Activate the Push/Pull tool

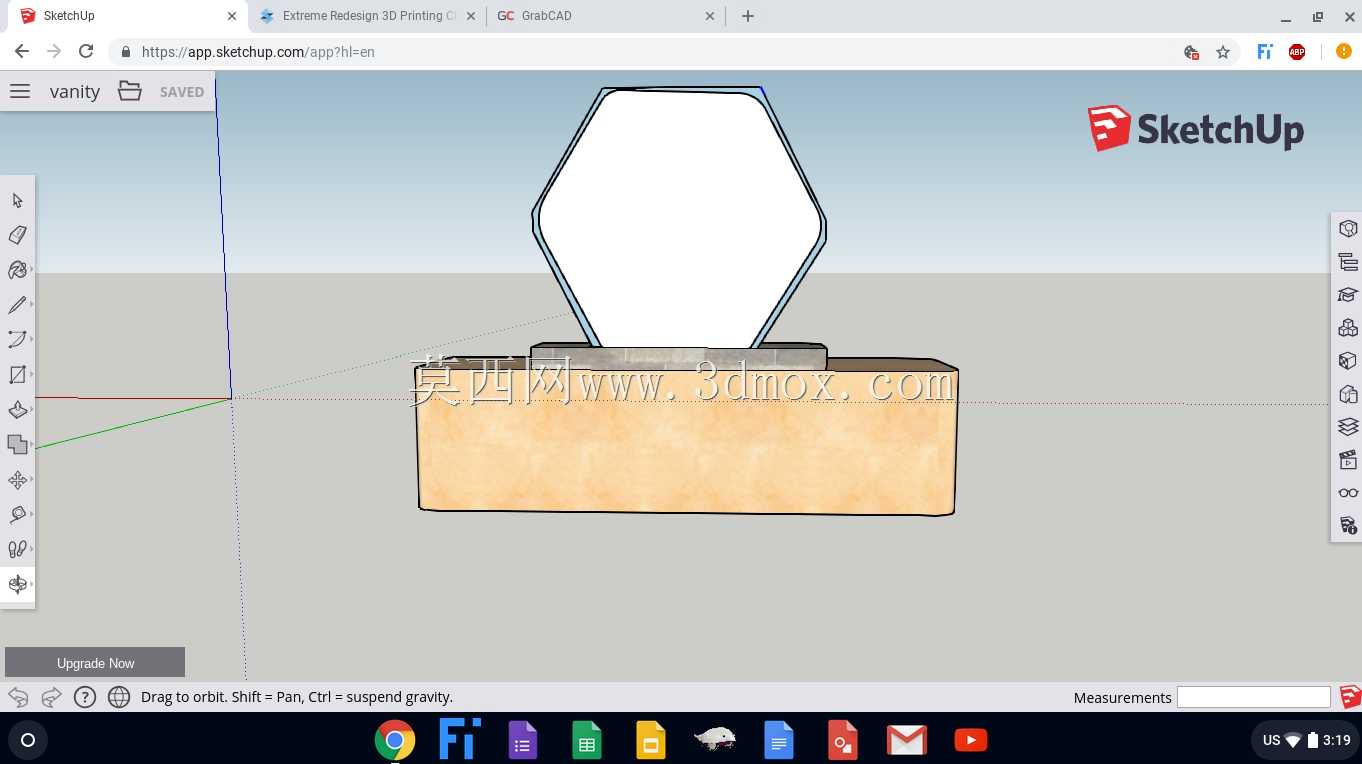click(17, 410)
